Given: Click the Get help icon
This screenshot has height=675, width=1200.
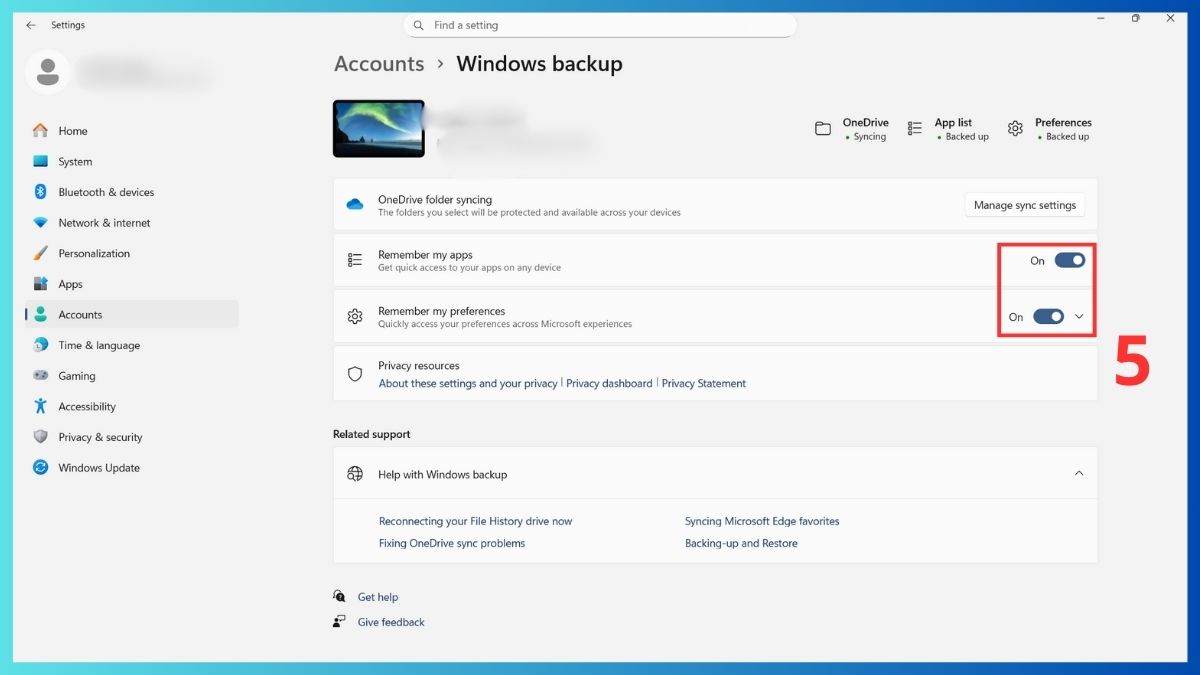Looking at the screenshot, I should (x=339, y=597).
